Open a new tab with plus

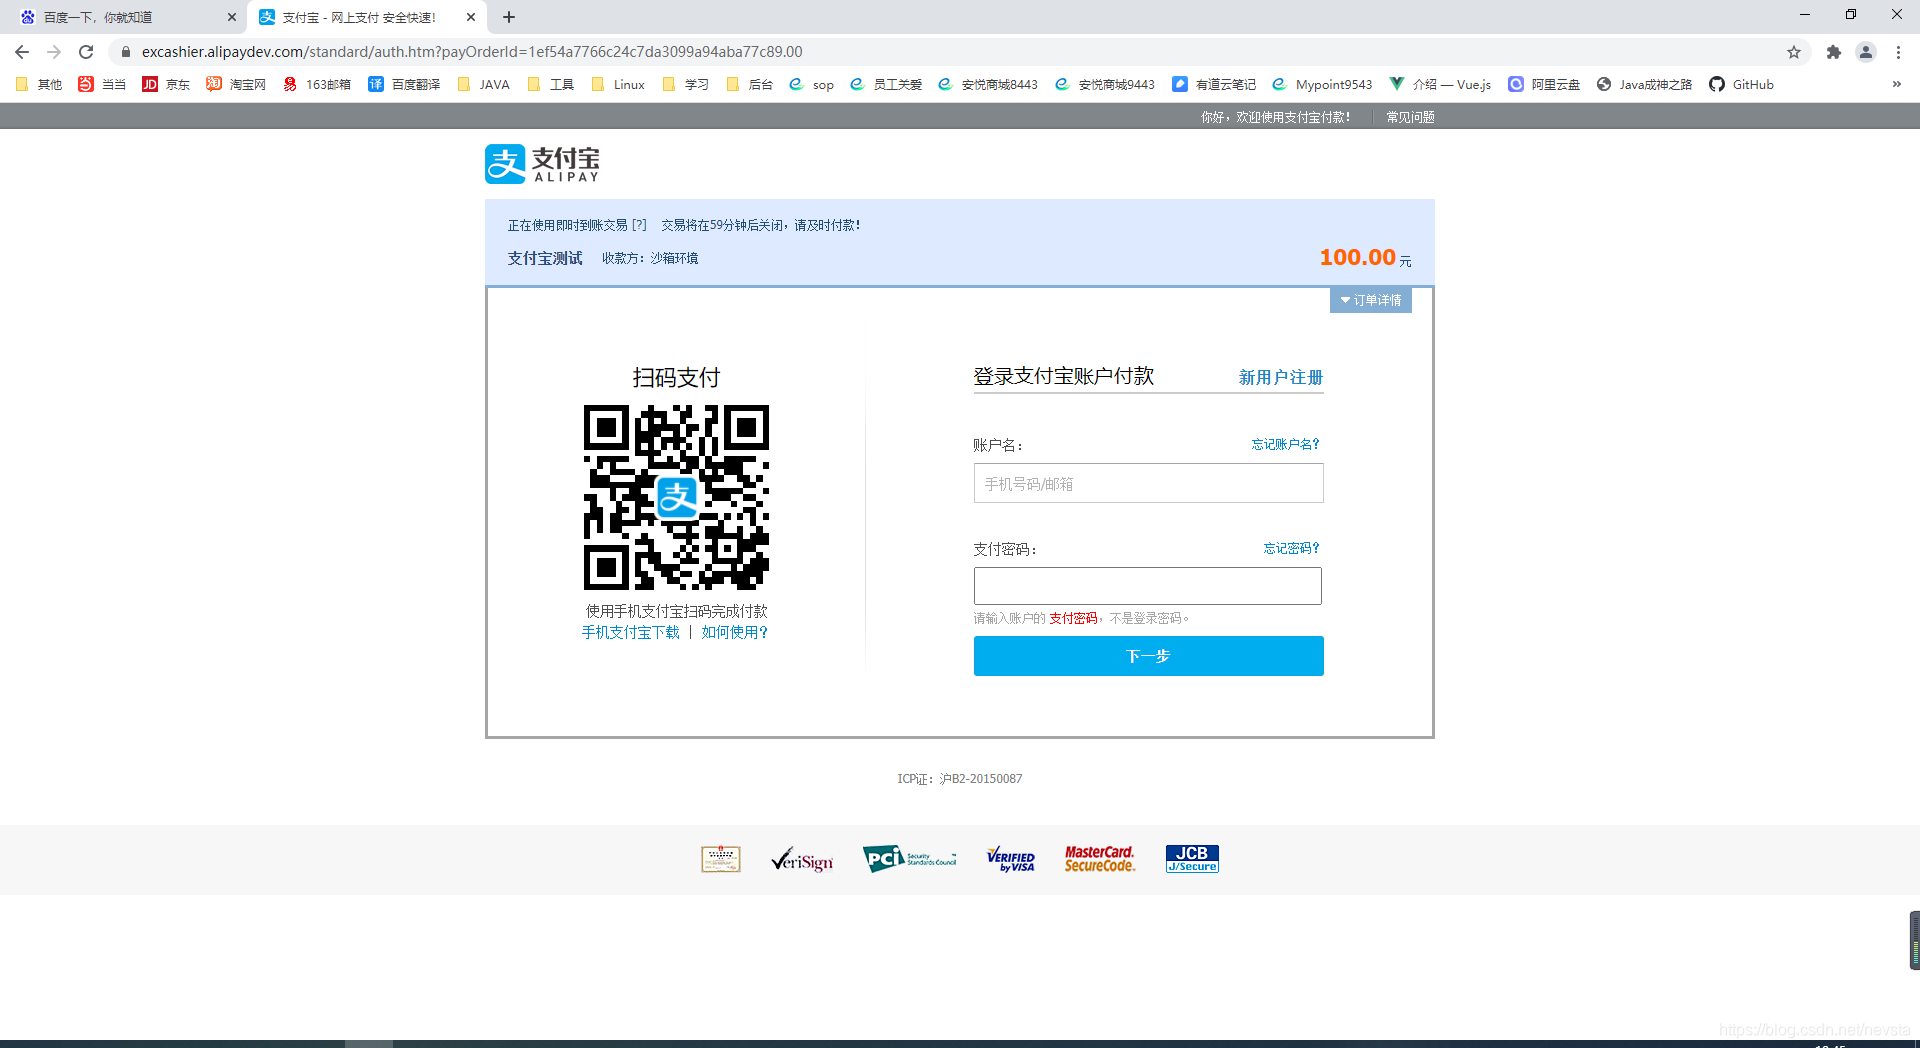tap(509, 17)
